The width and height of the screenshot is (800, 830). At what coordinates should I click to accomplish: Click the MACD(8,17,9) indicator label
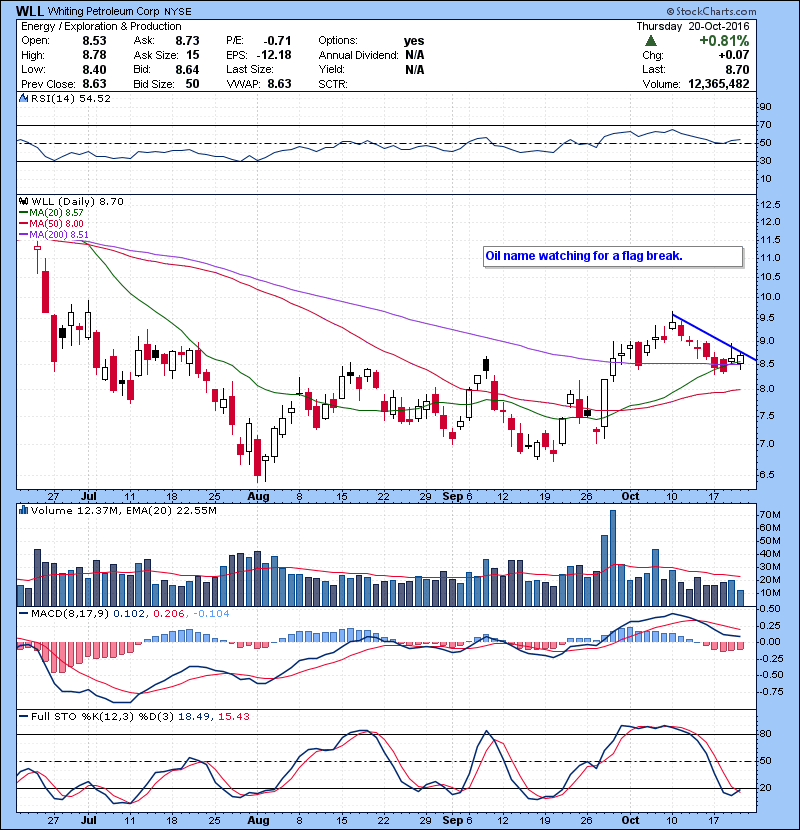click(x=70, y=614)
